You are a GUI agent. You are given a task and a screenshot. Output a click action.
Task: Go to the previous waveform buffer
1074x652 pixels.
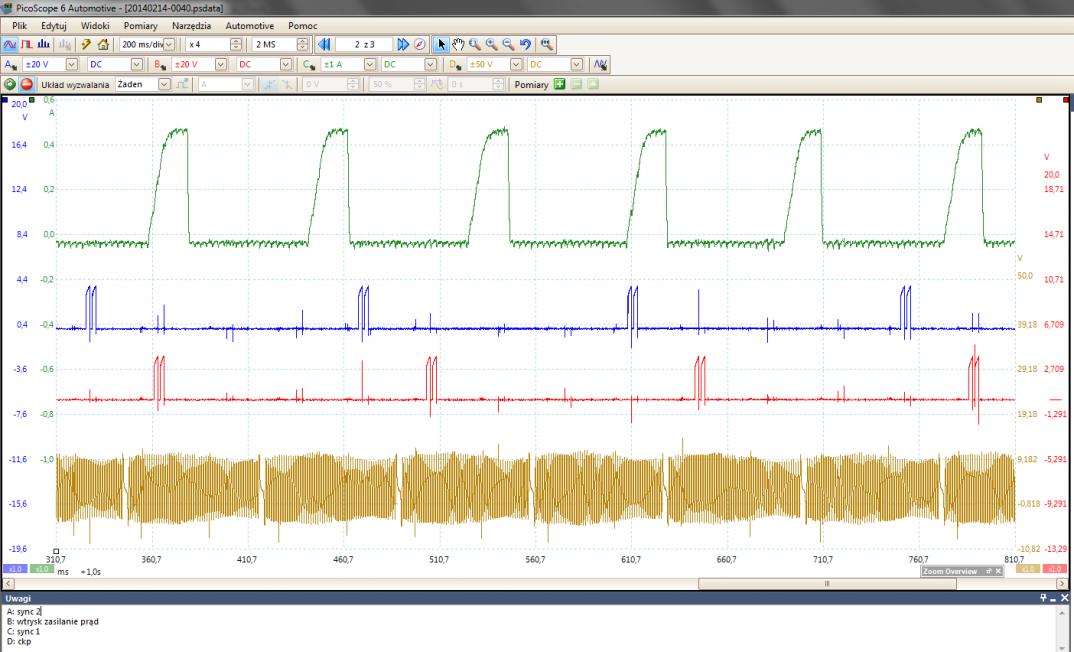click(x=323, y=44)
